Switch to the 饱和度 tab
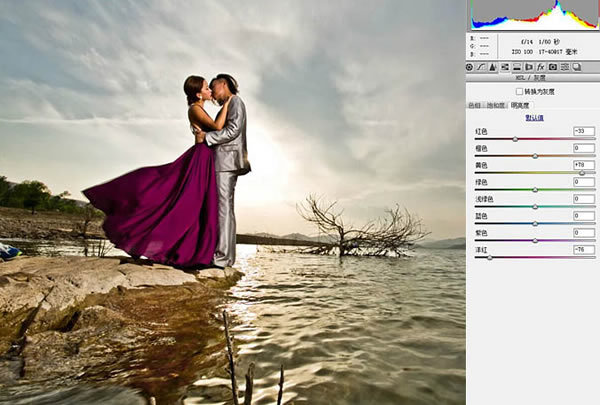Image resolution: width=600 pixels, height=405 pixels. [x=496, y=105]
